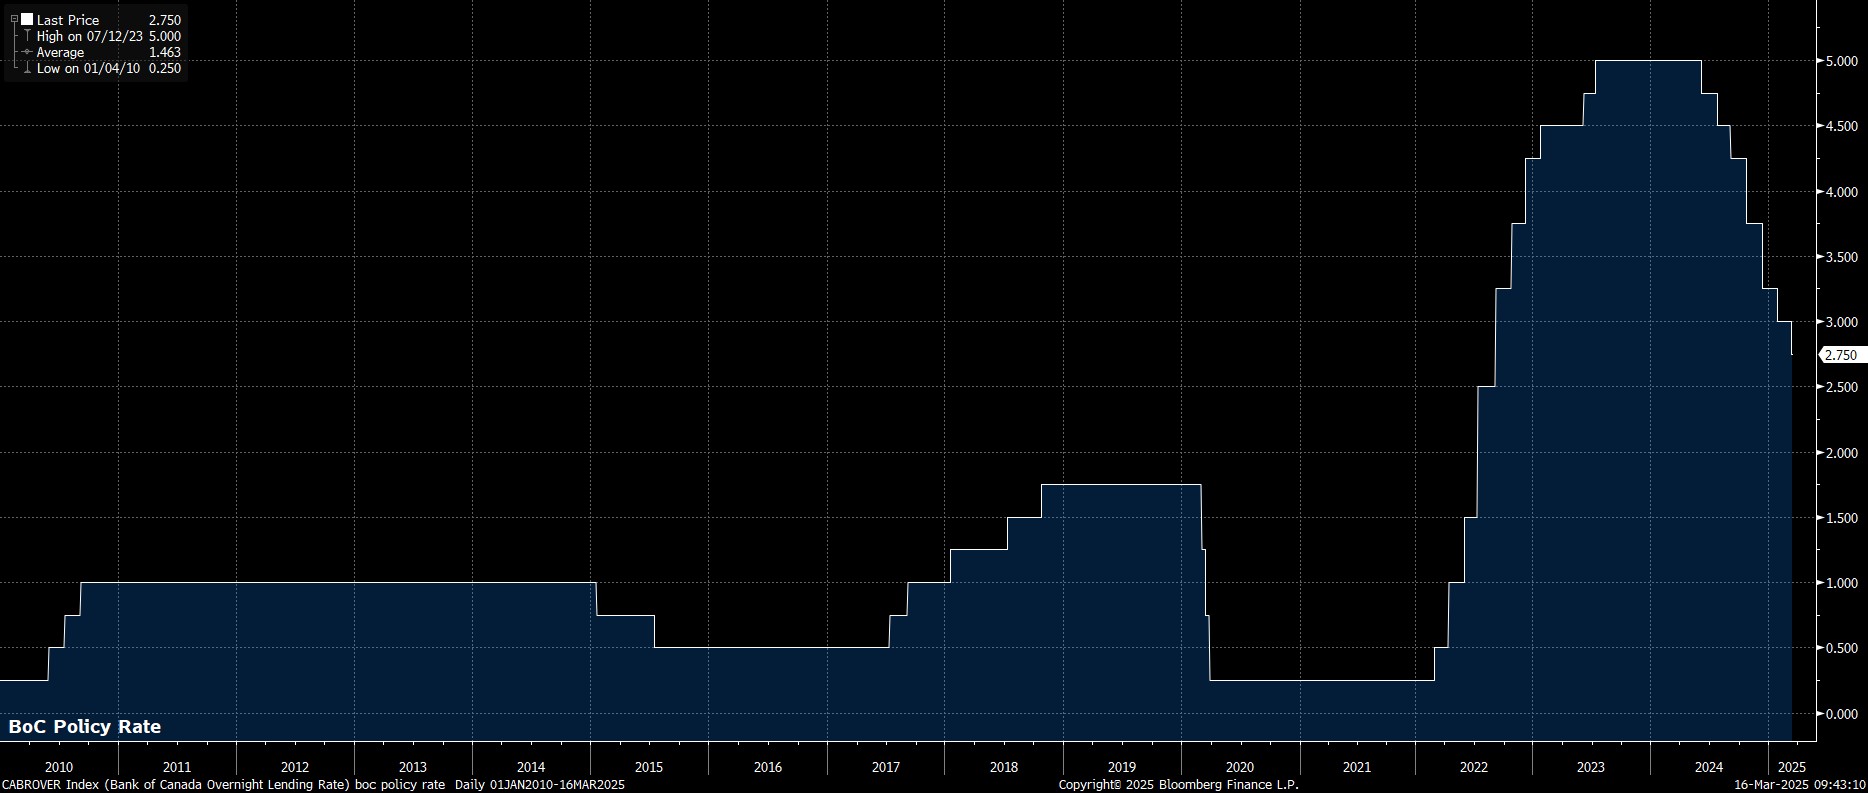Click the white Last Price color swatch
Image resolution: width=1868 pixels, height=793 pixels.
click(27, 19)
